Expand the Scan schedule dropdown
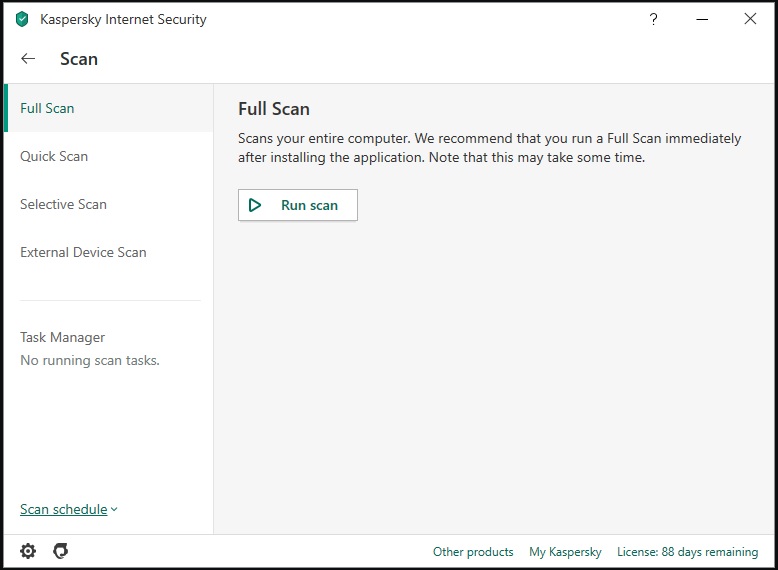This screenshot has height=570, width=778. (68, 509)
